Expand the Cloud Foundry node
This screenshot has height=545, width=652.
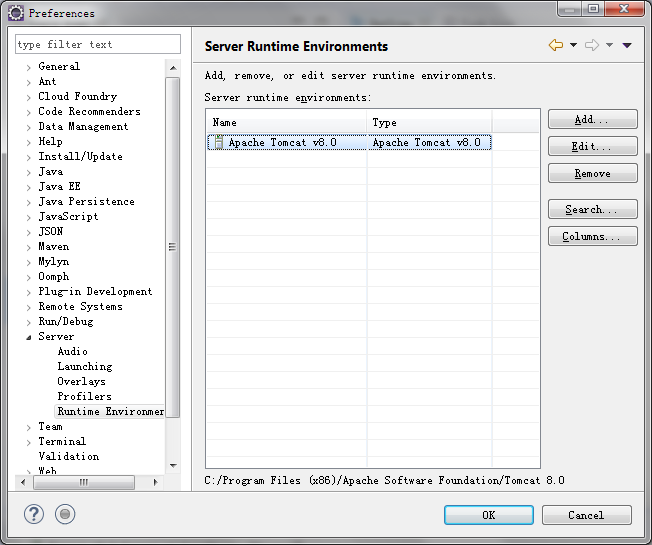(28, 97)
